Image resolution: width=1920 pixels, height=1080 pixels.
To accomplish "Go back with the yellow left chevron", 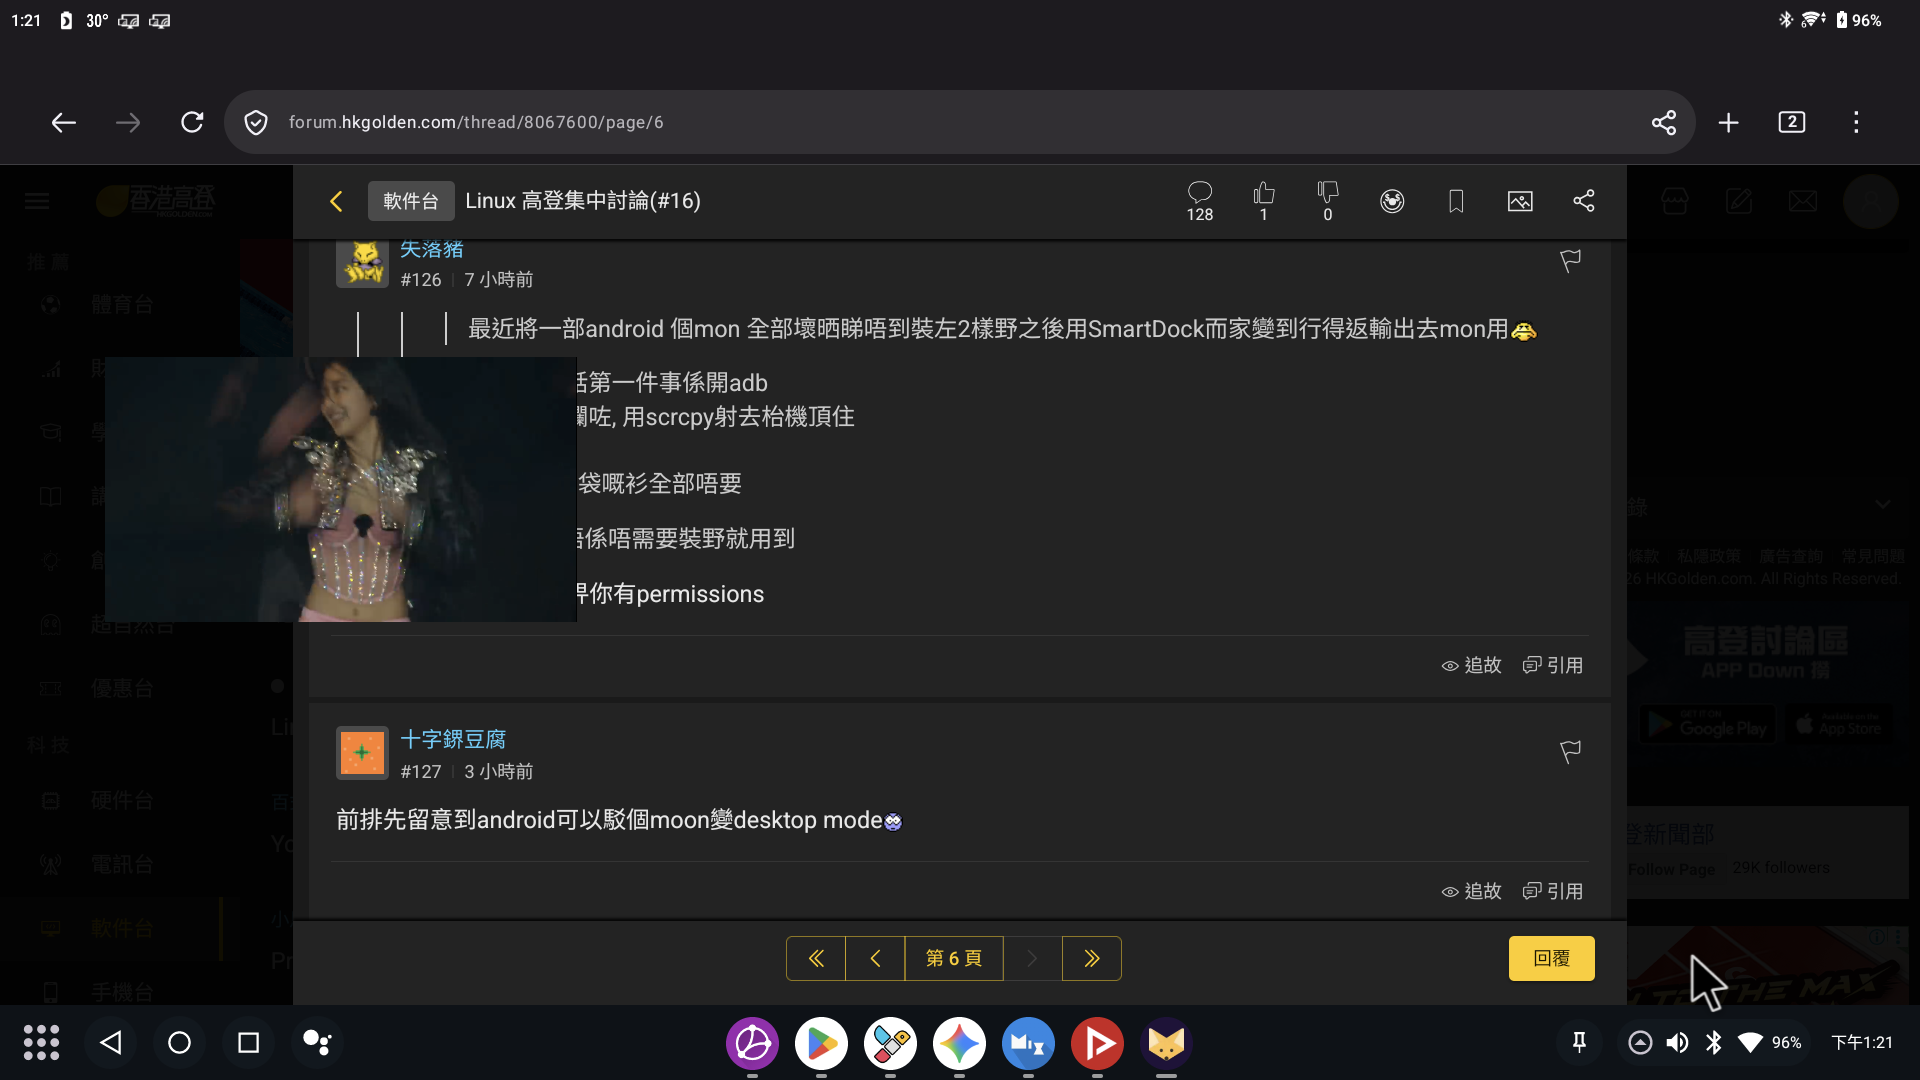I will pos(336,201).
